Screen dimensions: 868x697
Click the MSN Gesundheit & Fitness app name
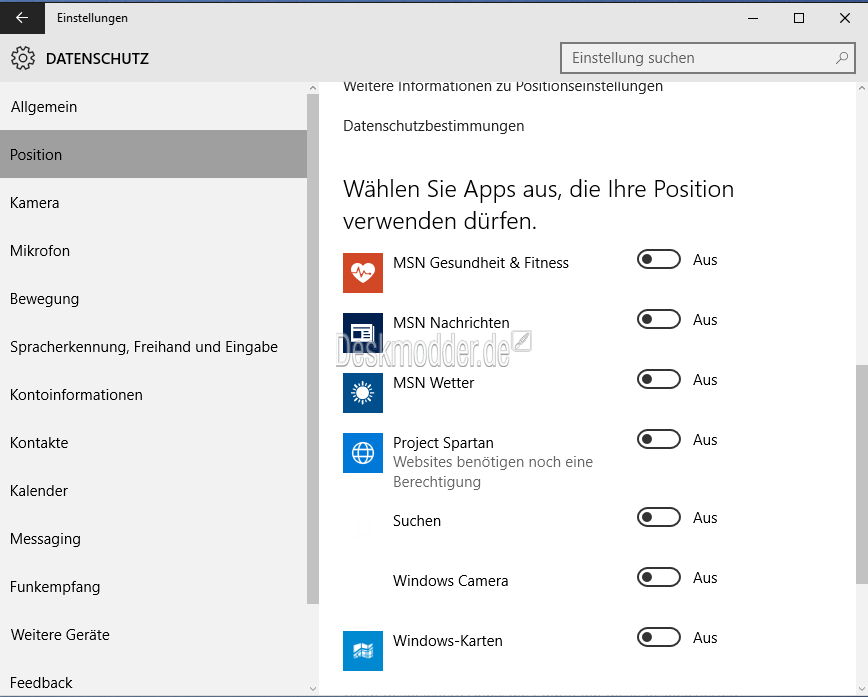[480, 262]
